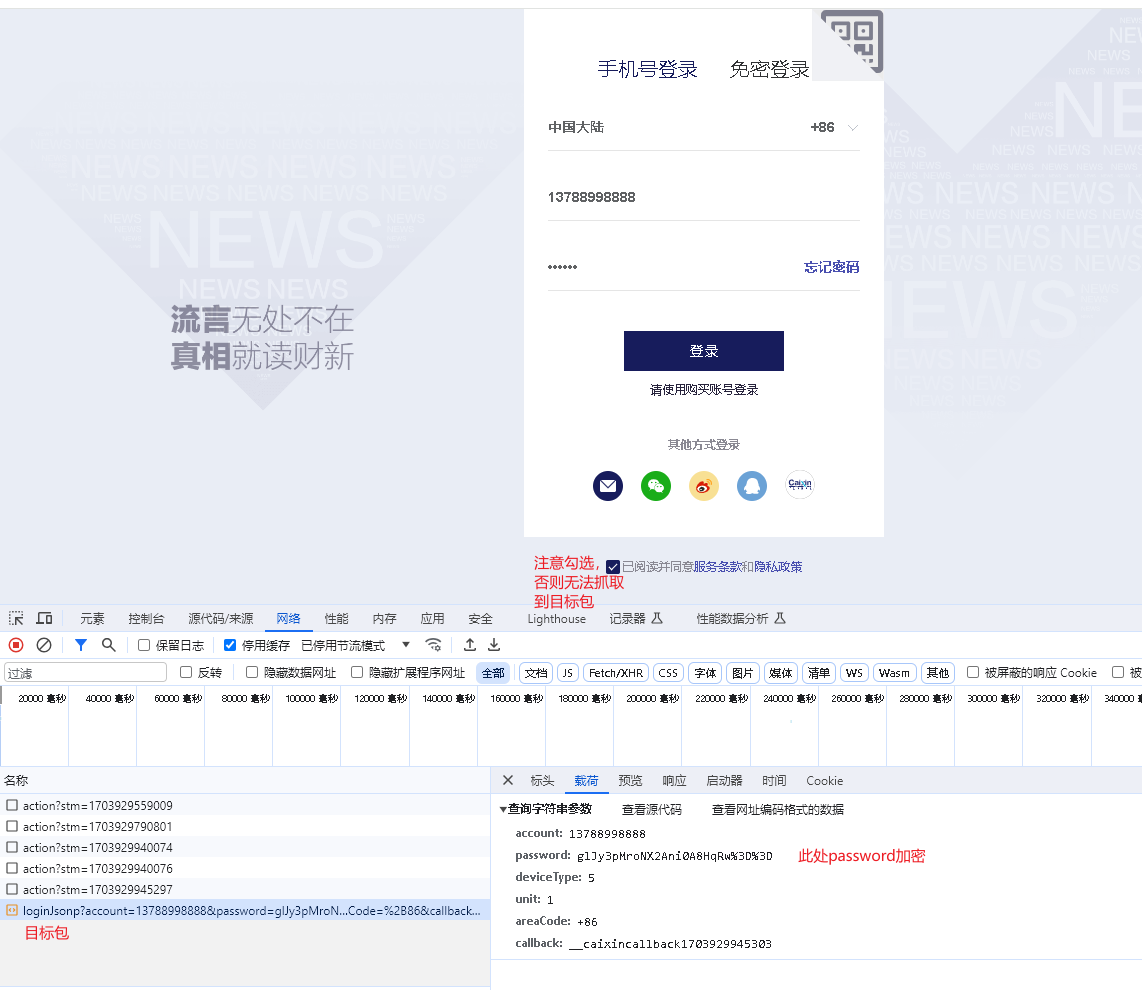The image size is (1142, 990).
Task: Log in via email icon
Action: tap(607, 485)
